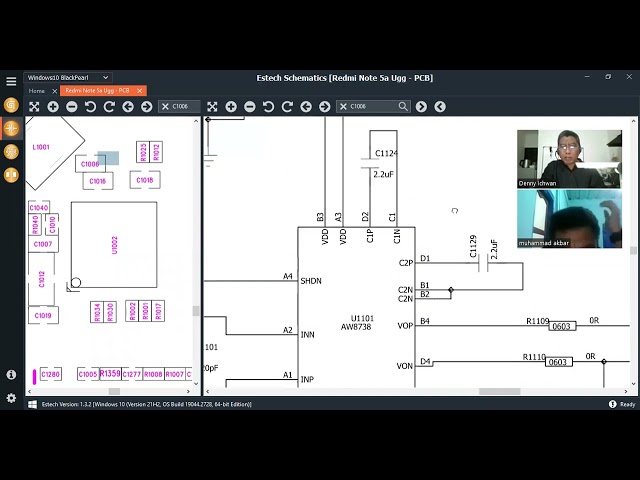The width and height of the screenshot is (640, 480).
Task: Select capacitor C1018 on the PCB
Action: (x=145, y=180)
